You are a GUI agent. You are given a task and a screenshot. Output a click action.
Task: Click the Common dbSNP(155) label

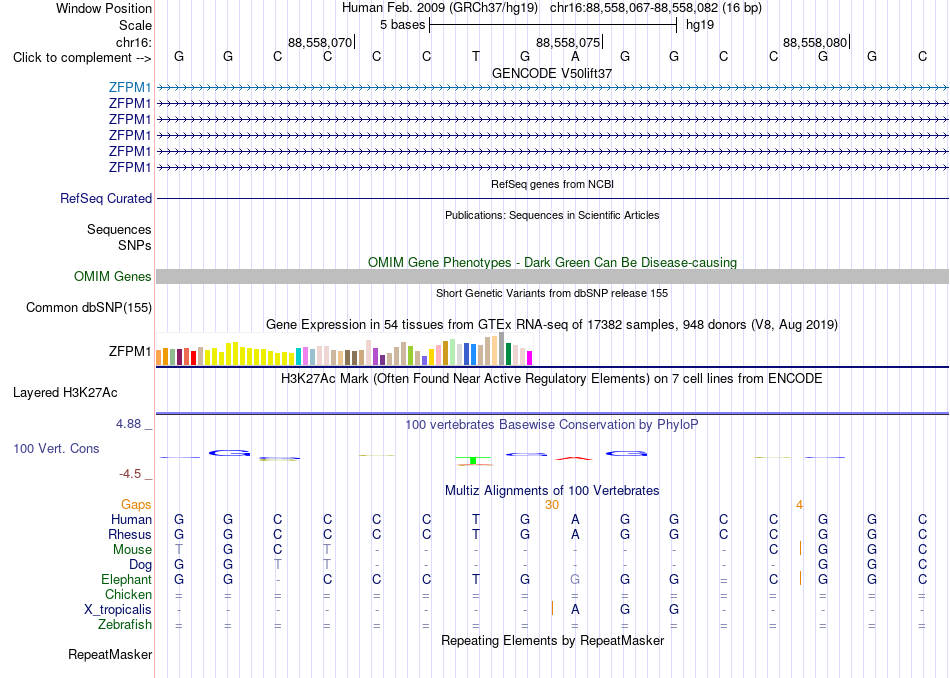pos(89,307)
